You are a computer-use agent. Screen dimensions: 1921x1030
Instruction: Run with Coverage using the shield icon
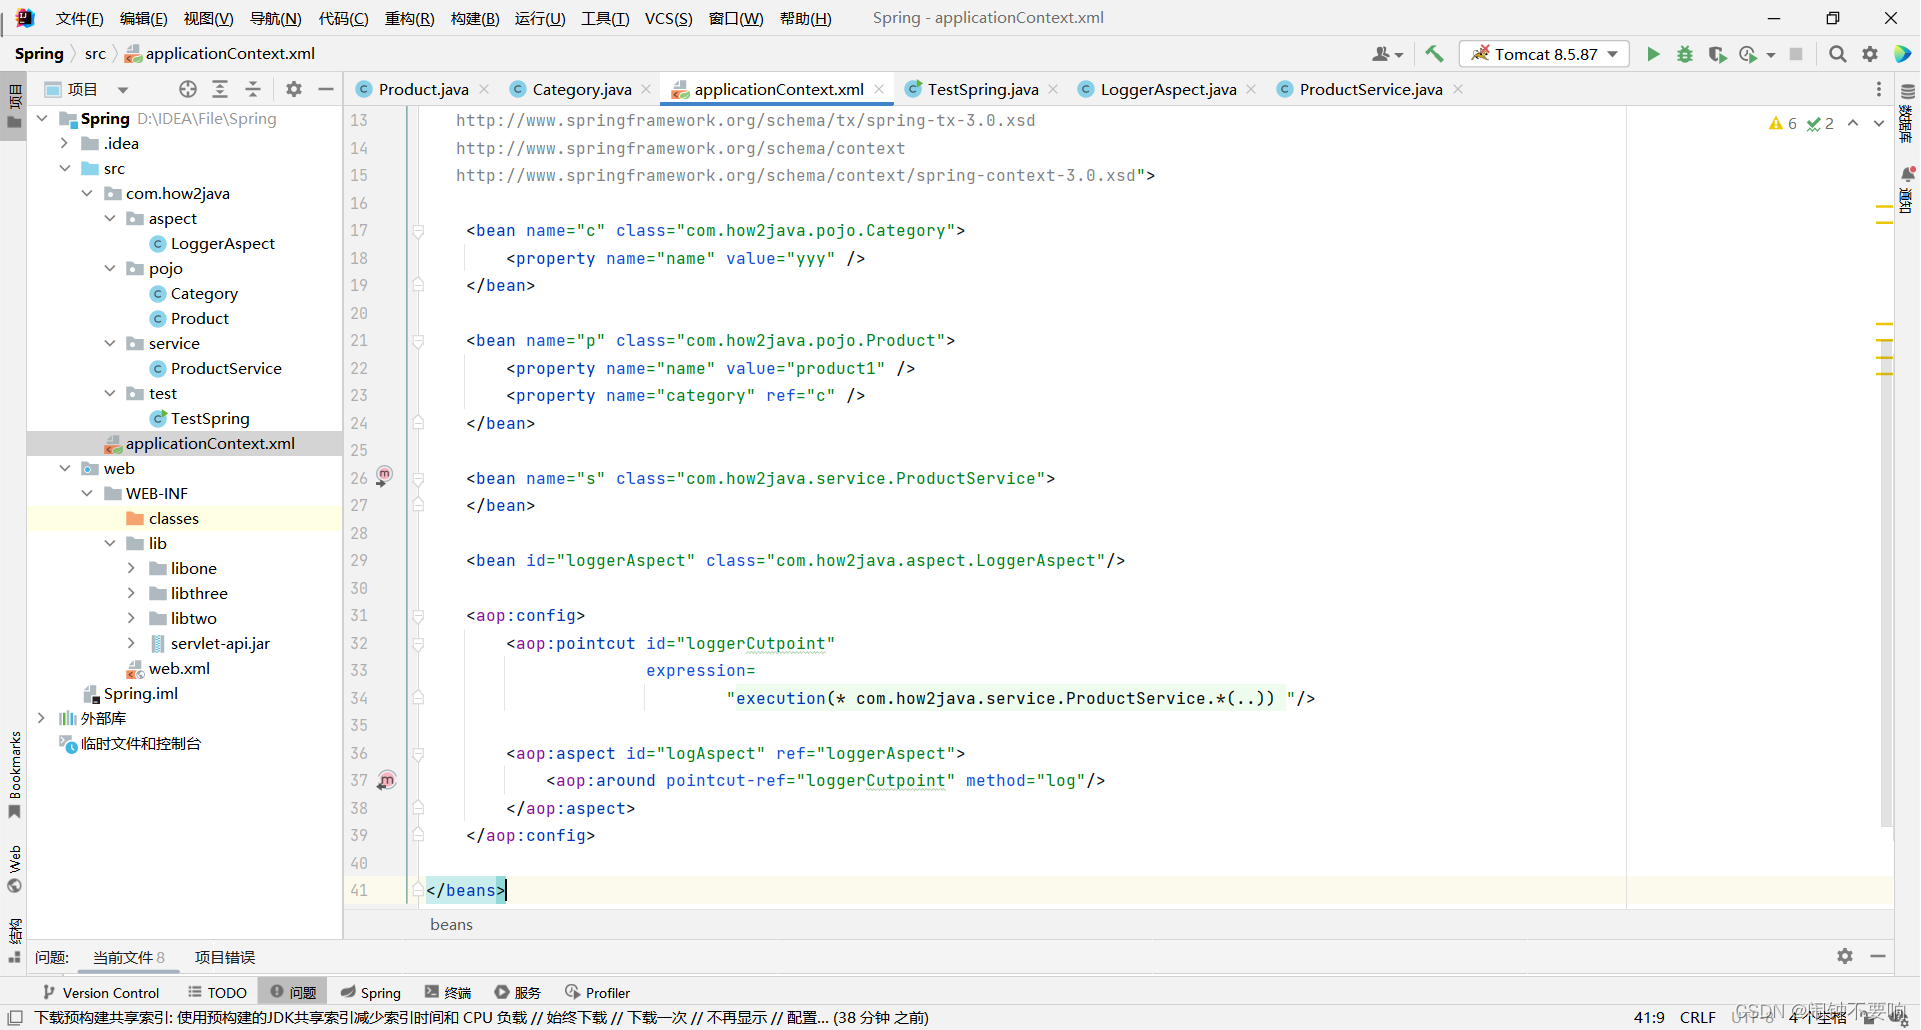tap(1718, 54)
